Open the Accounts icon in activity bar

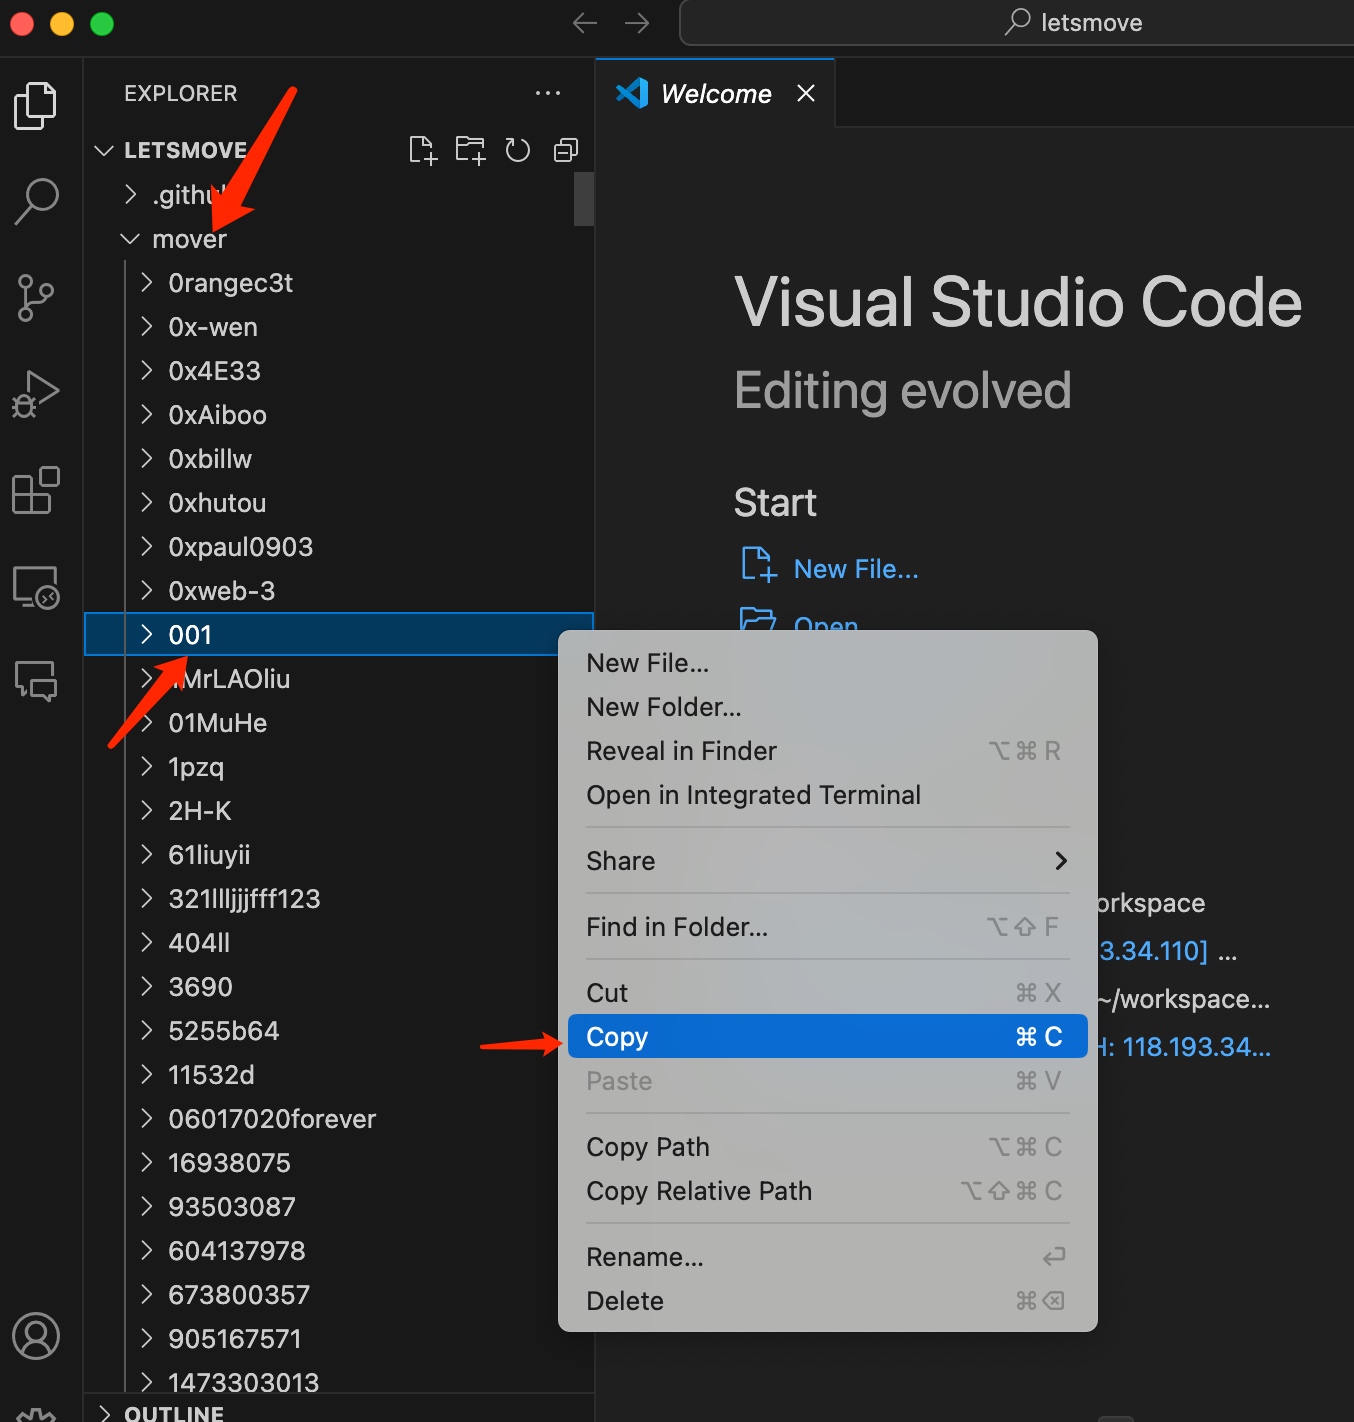36,1336
